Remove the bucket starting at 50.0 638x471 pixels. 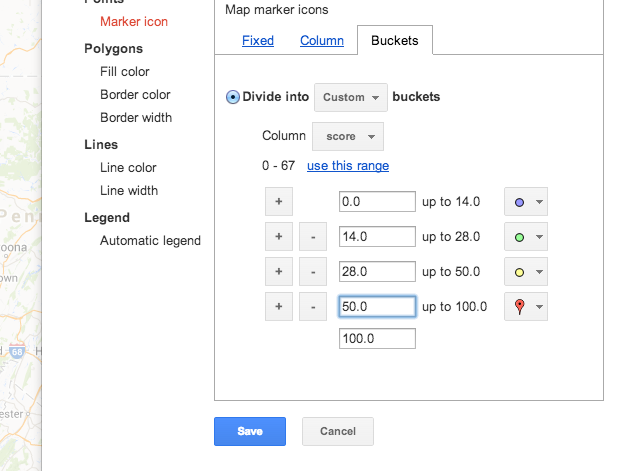313,307
